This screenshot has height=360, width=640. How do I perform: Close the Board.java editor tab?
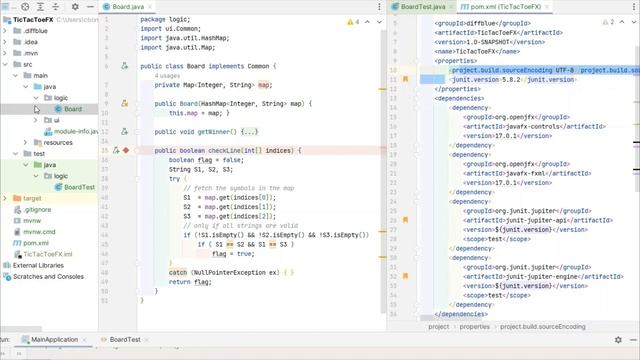coord(150,7)
